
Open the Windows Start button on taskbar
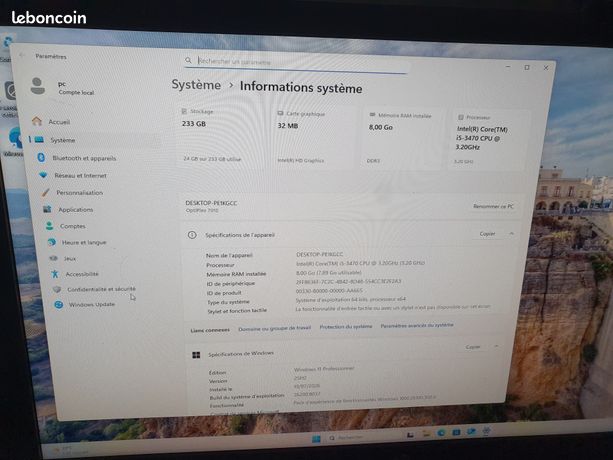316,439
